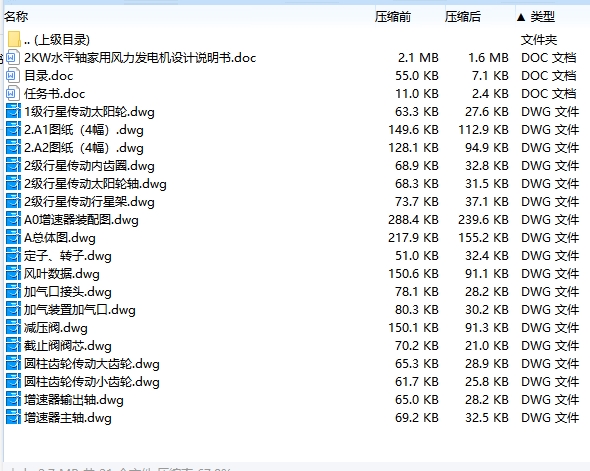Click the 55.0 KB uncompressed size cell
Screen dimensions: 590x471
coord(417,76)
